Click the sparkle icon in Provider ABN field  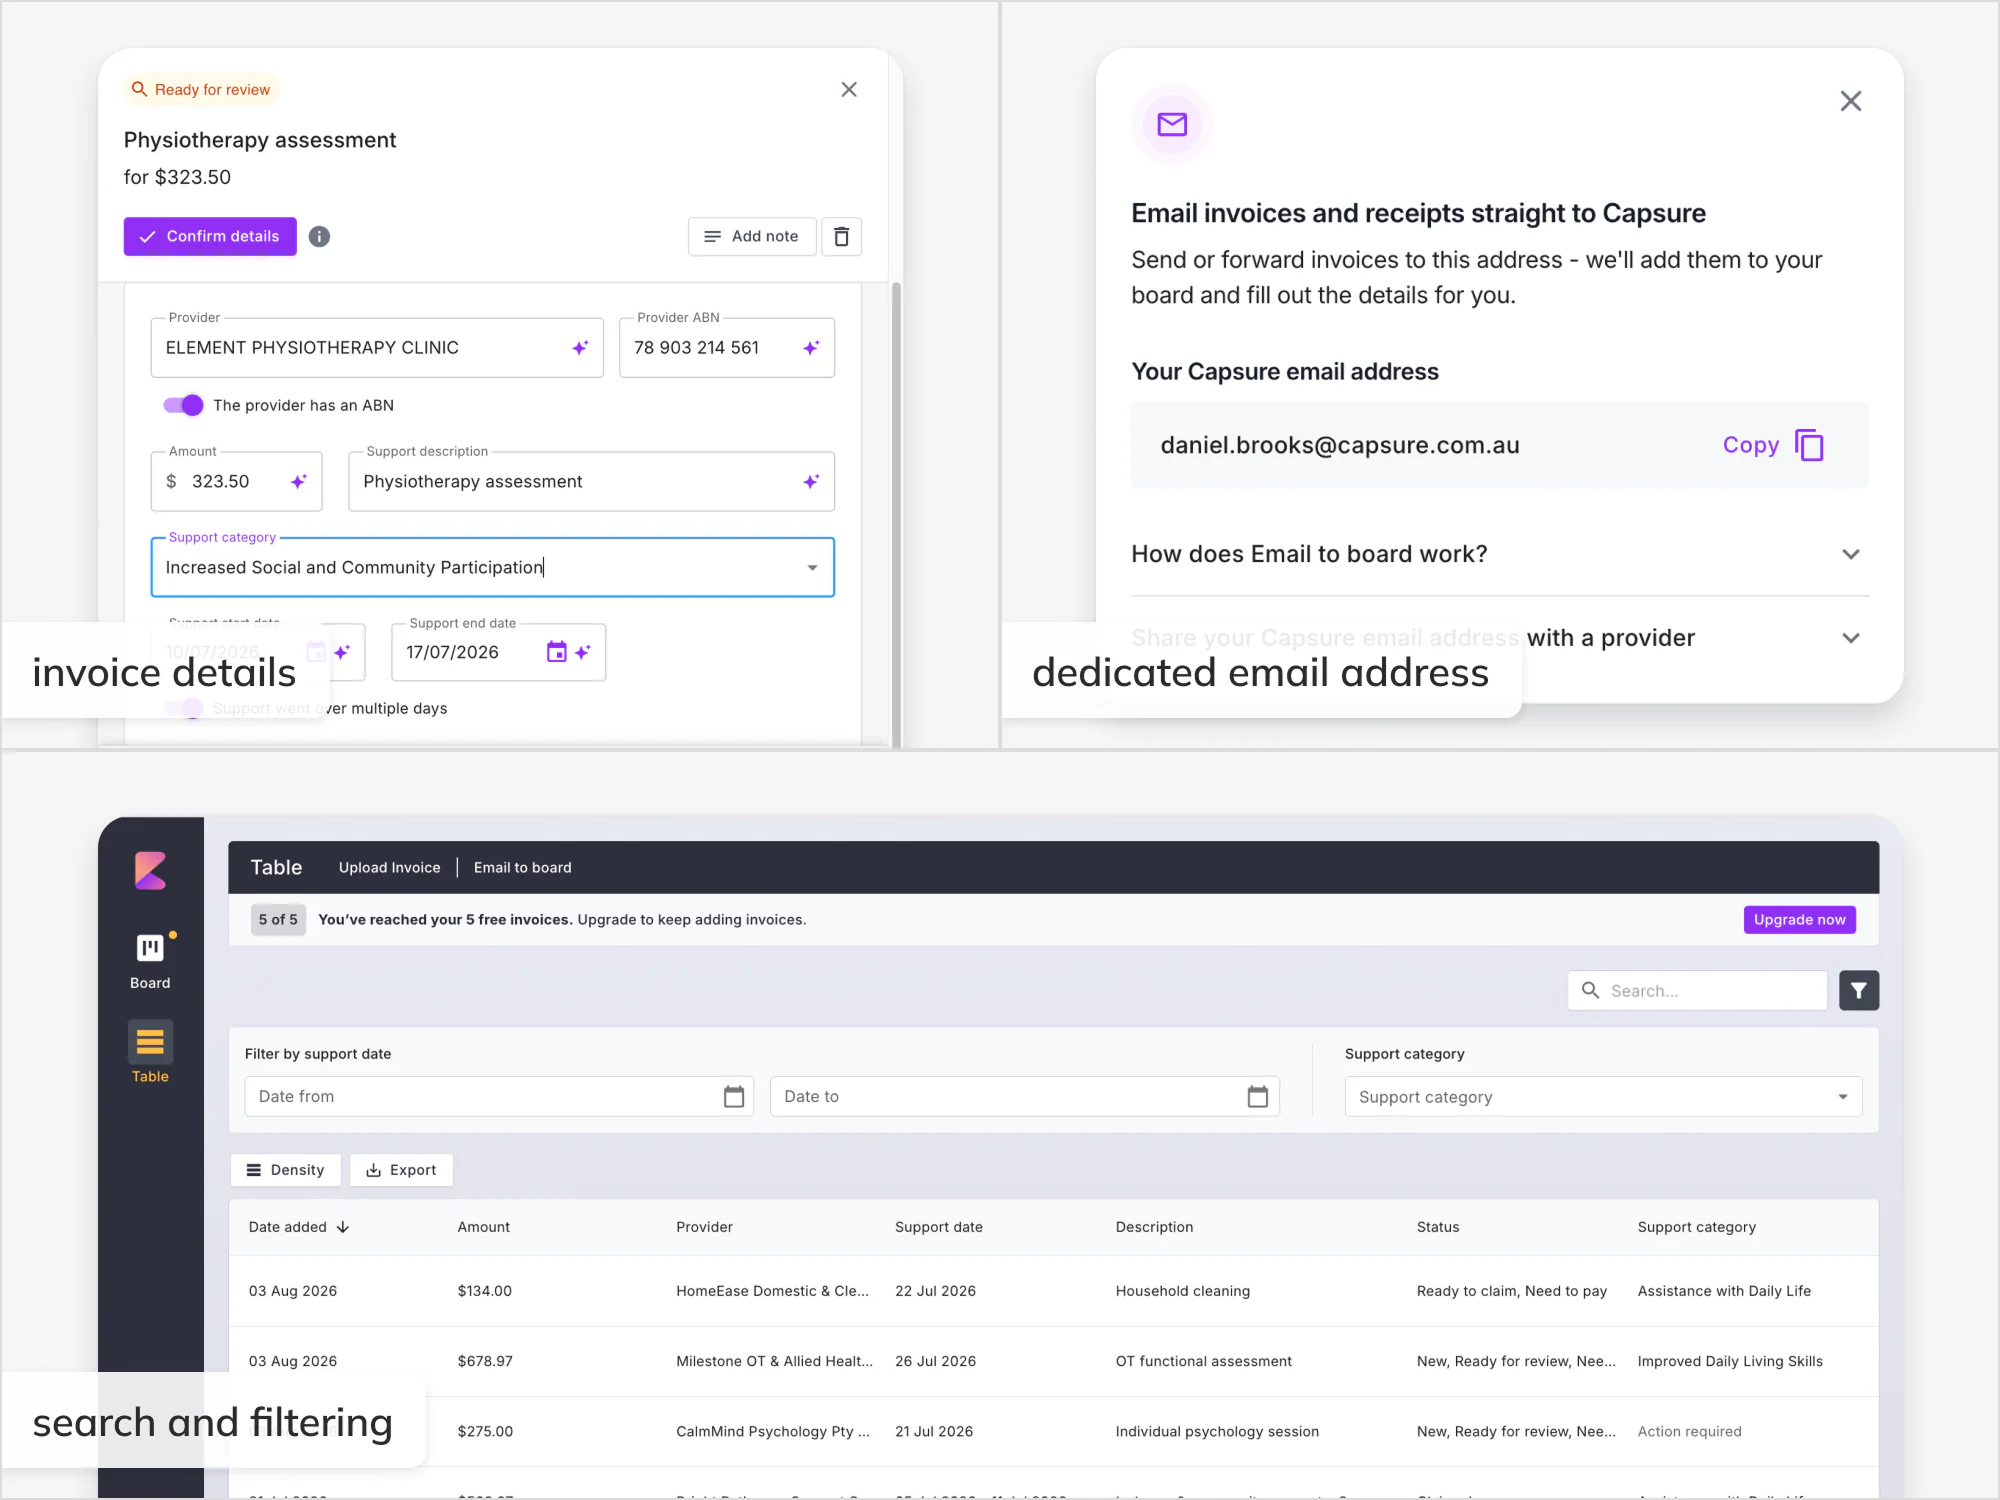click(811, 348)
